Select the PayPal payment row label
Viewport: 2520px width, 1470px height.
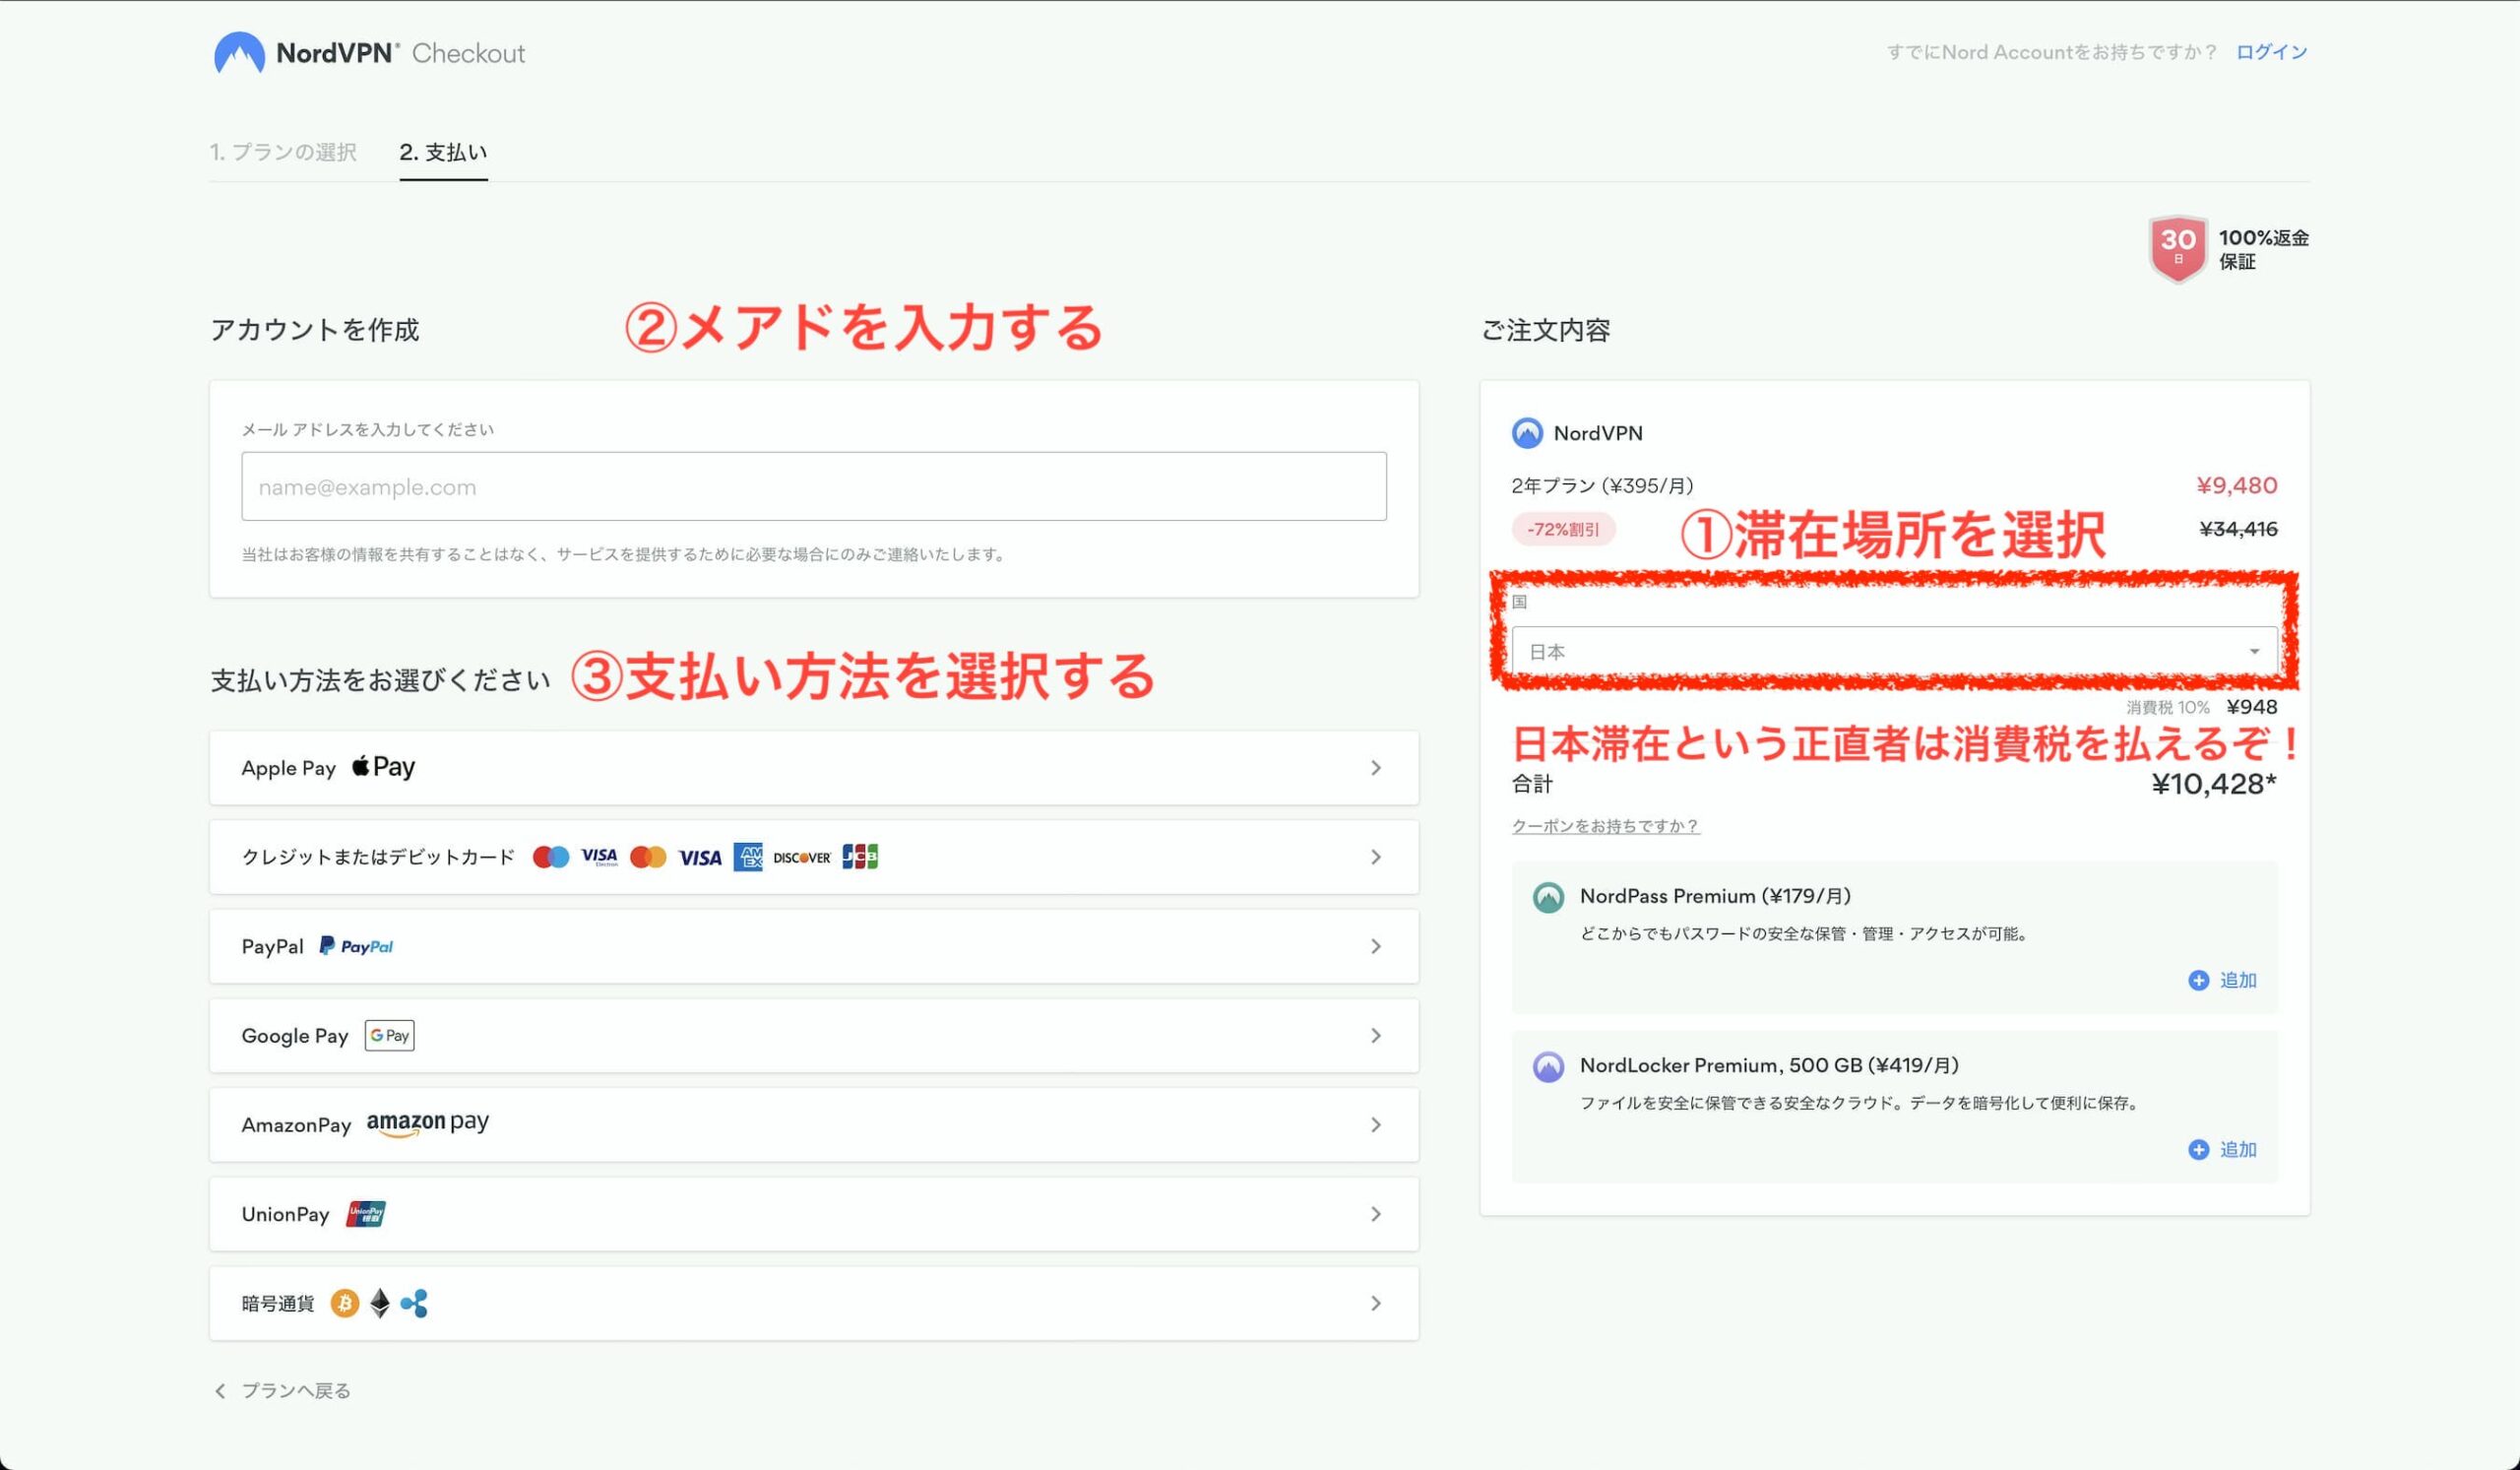point(272,946)
